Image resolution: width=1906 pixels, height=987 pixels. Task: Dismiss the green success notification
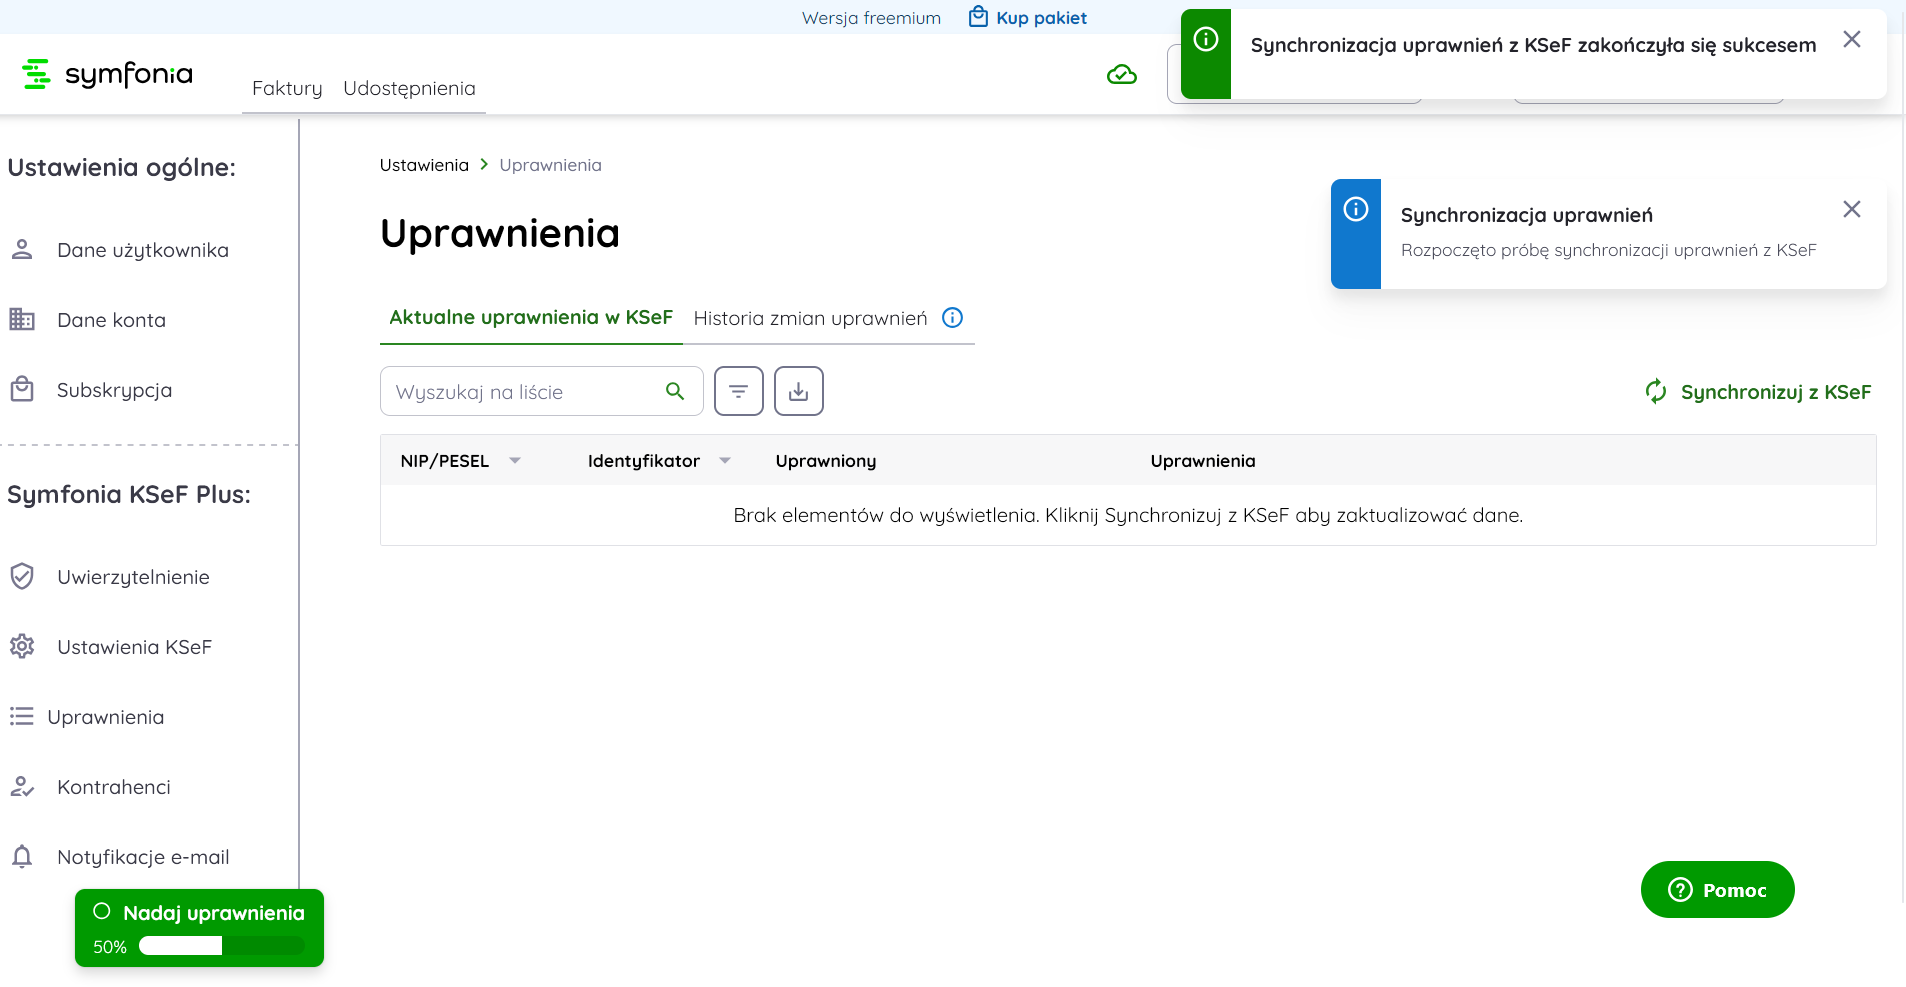1851,39
